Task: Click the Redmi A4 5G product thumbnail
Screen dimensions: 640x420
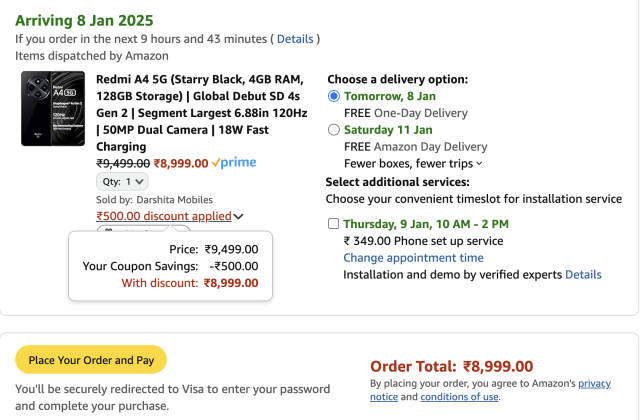Action: (52, 109)
